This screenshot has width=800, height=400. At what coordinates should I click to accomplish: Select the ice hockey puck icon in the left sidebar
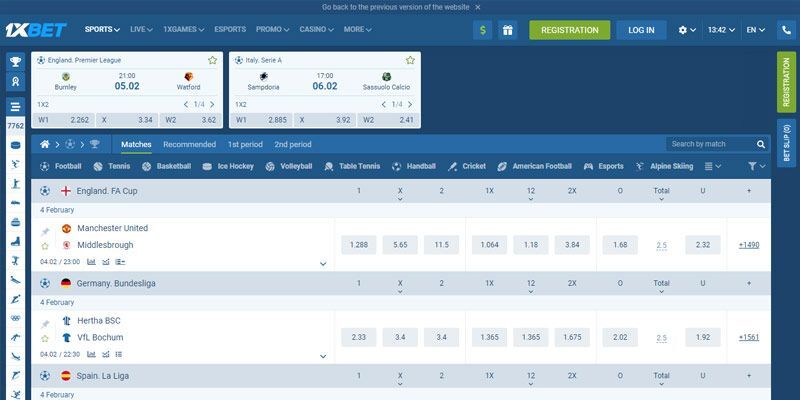click(x=16, y=145)
